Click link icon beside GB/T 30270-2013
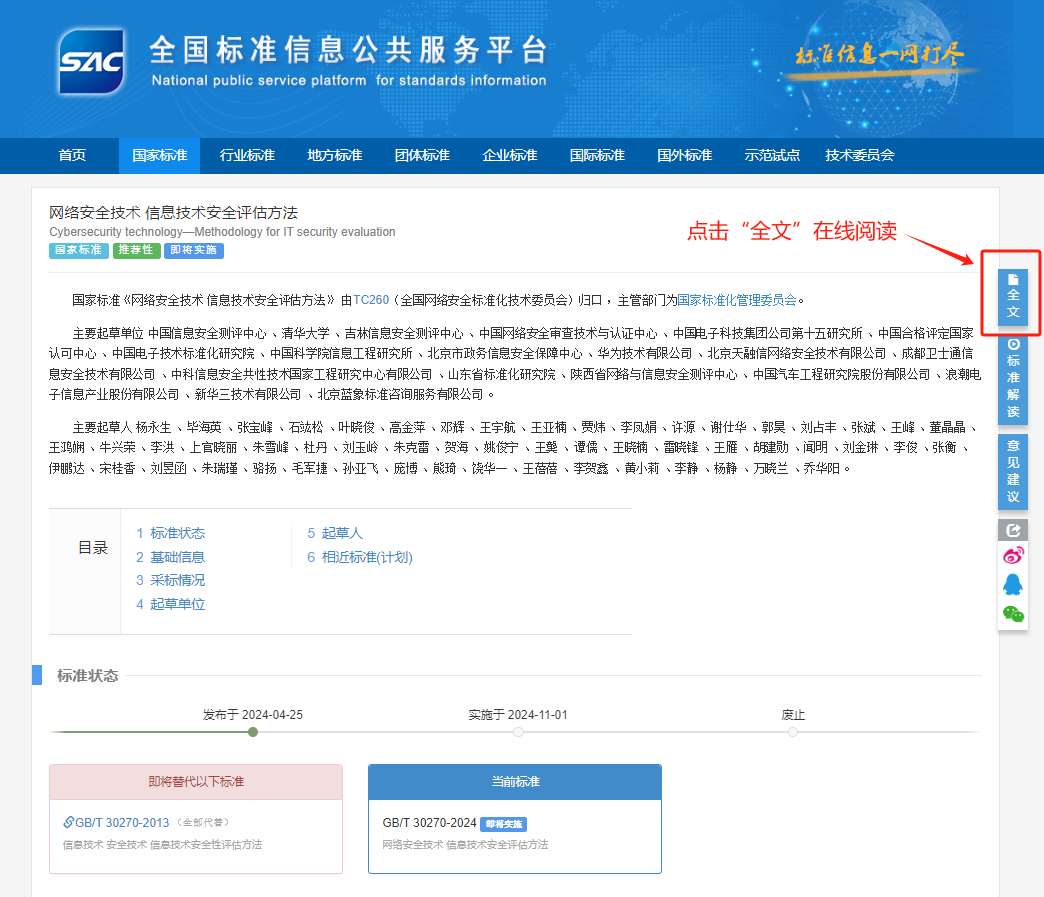Screen dimensions: 1044x897 click(68, 823)
